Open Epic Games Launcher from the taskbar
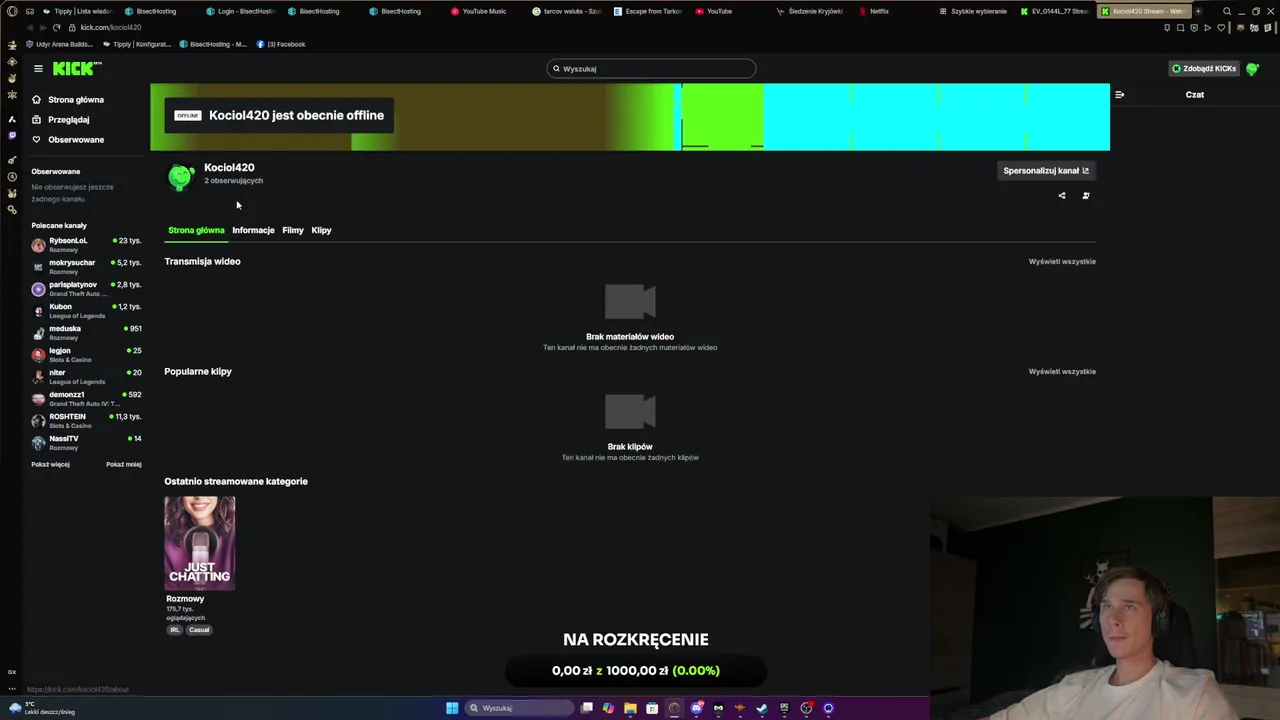This screenshot has height=720, width=1280. pyautogui.click(x=784, y=708)
